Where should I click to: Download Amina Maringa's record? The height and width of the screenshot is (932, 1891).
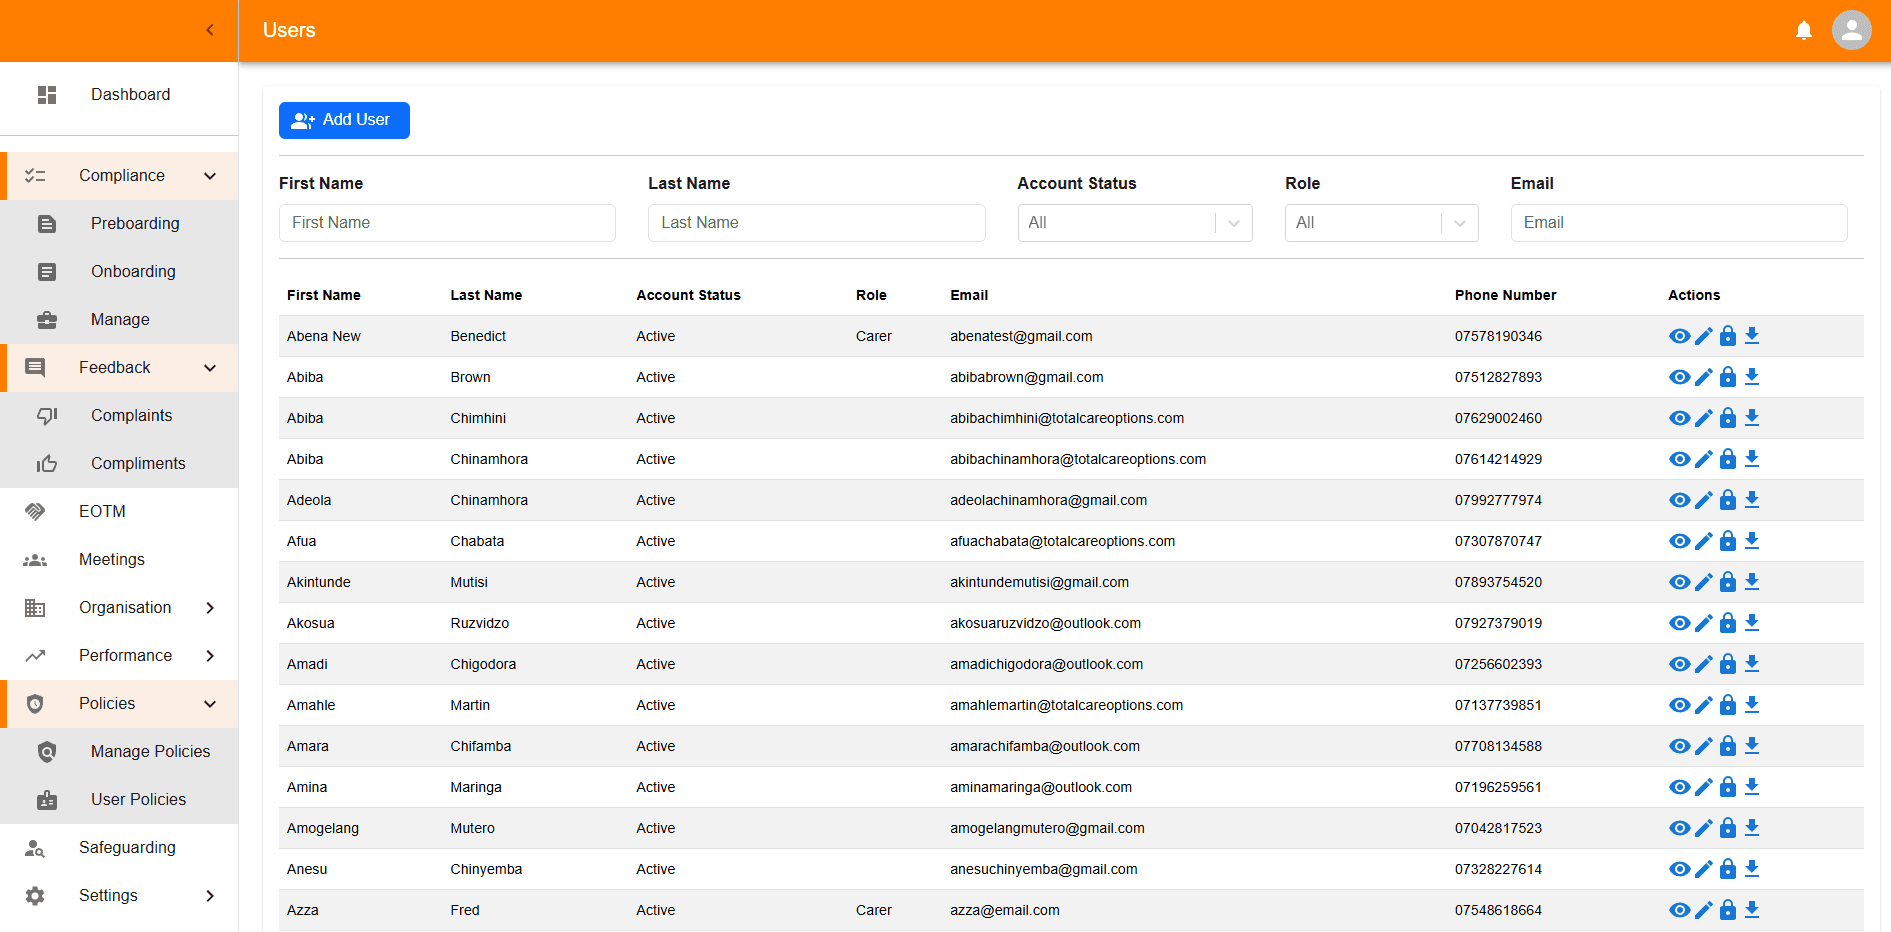click(x=1752, y=787)
